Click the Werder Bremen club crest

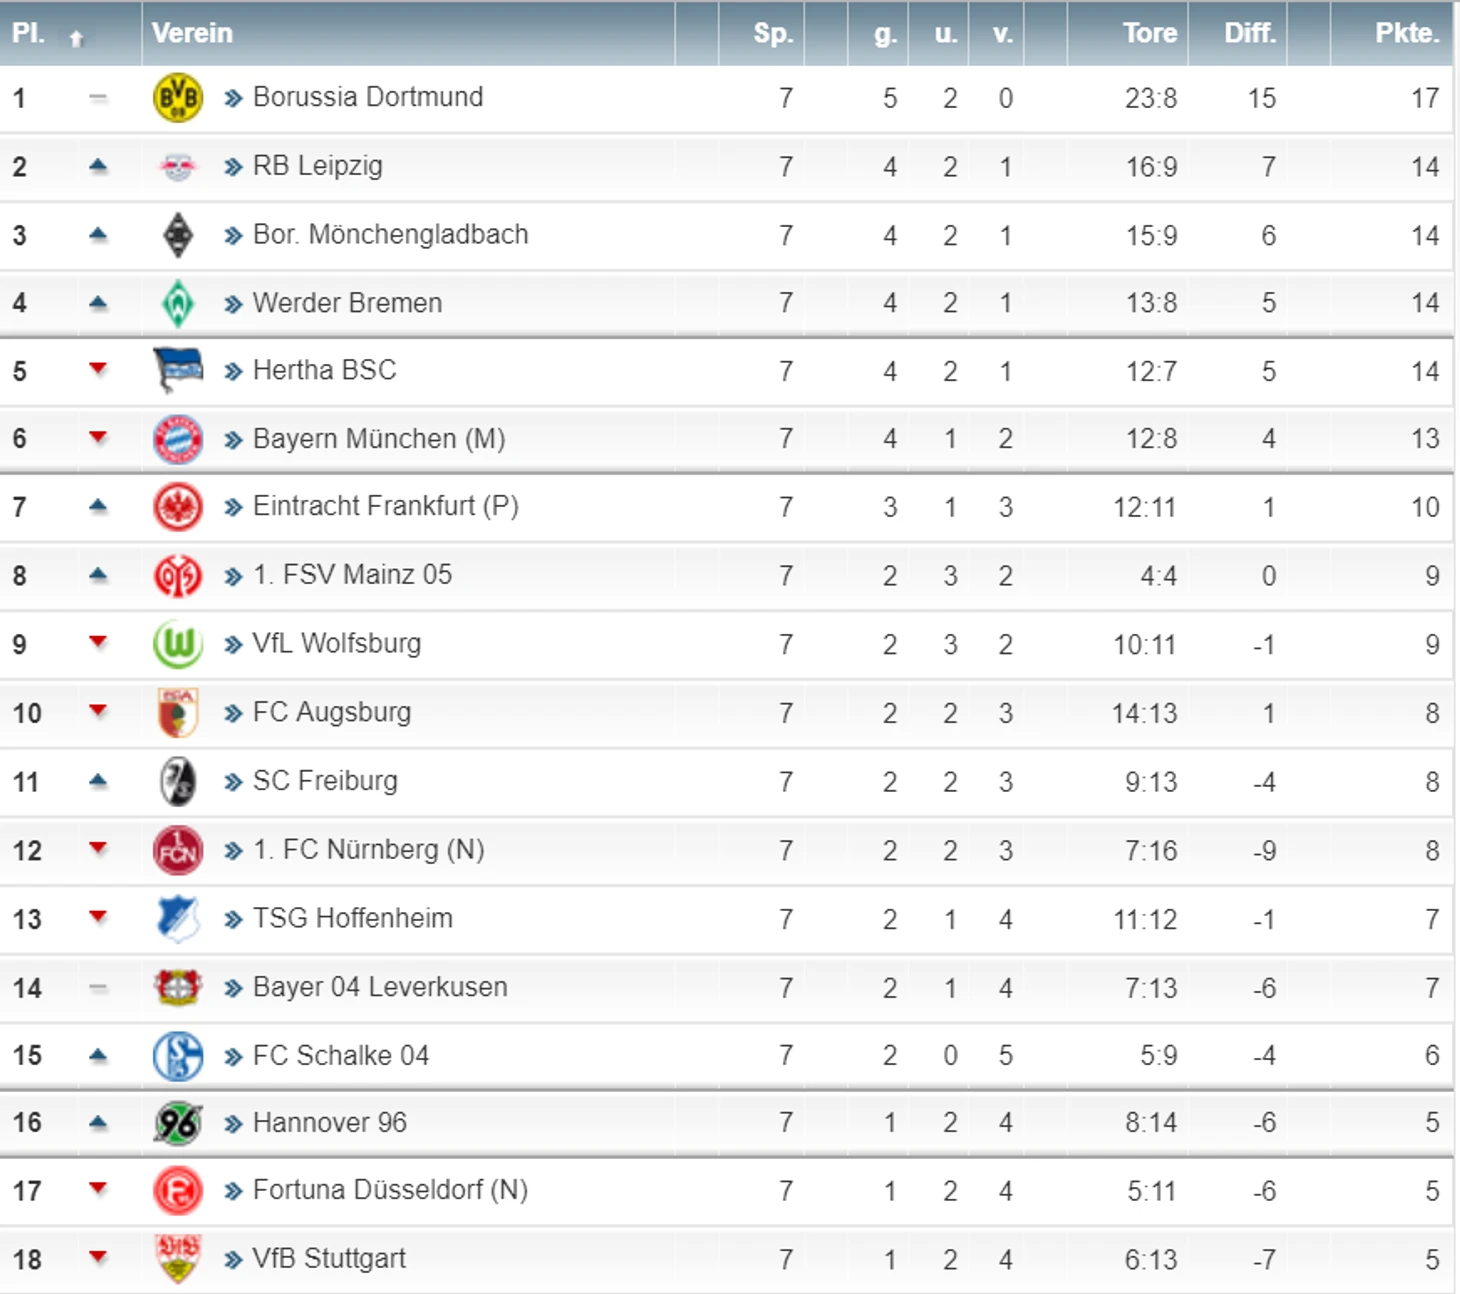(178, 304)
